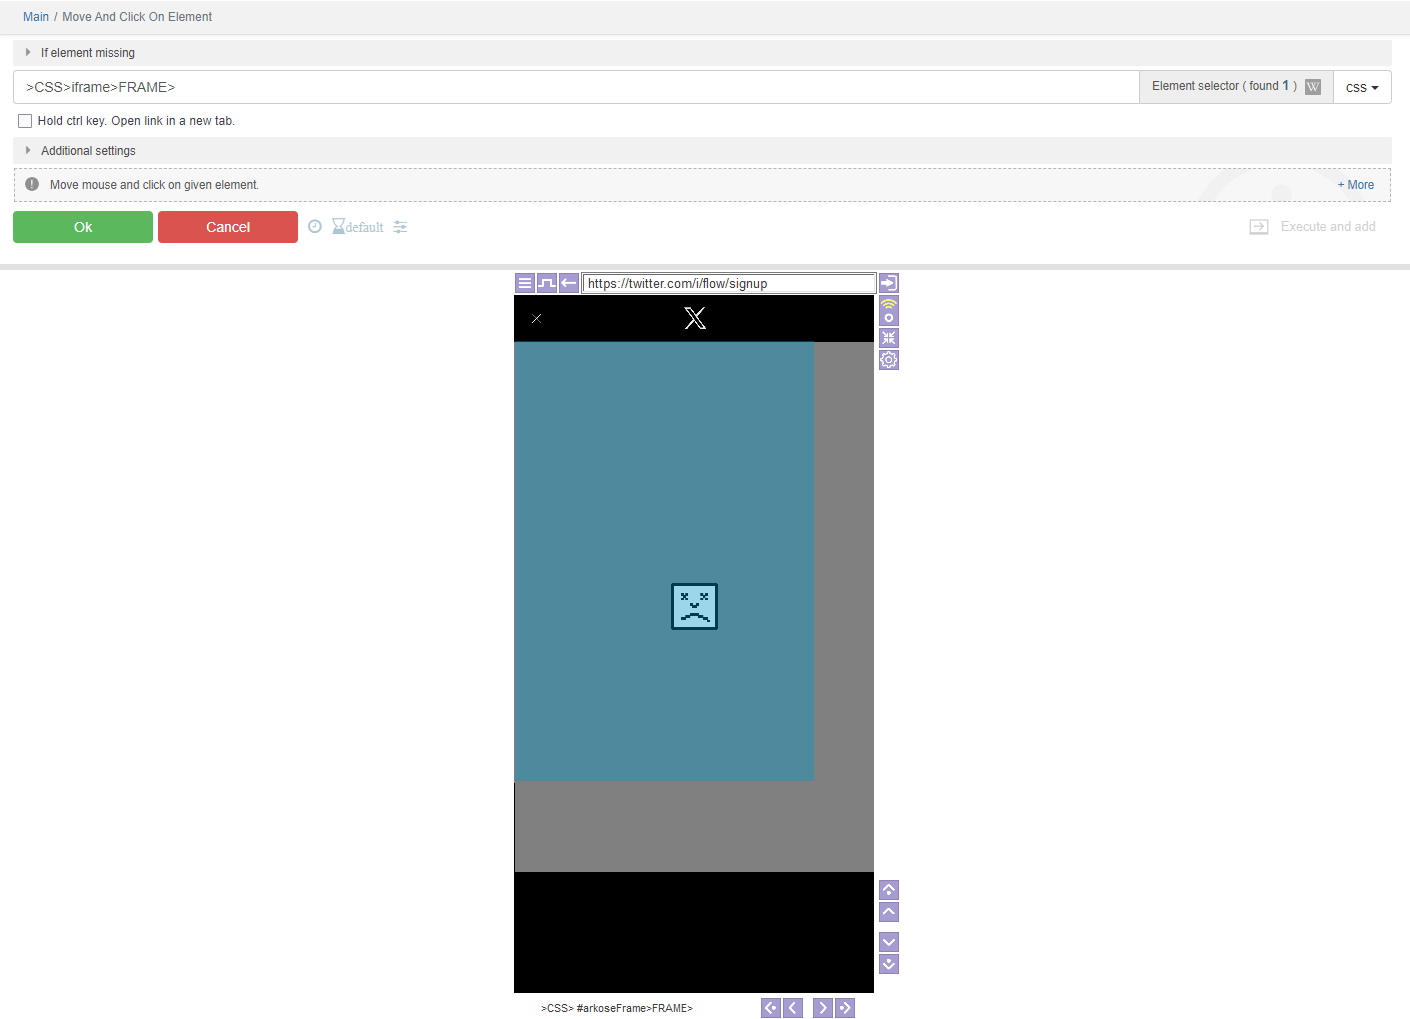Click the red Cancel button
Screen dimensions: 1410x1019
(228, 227)
